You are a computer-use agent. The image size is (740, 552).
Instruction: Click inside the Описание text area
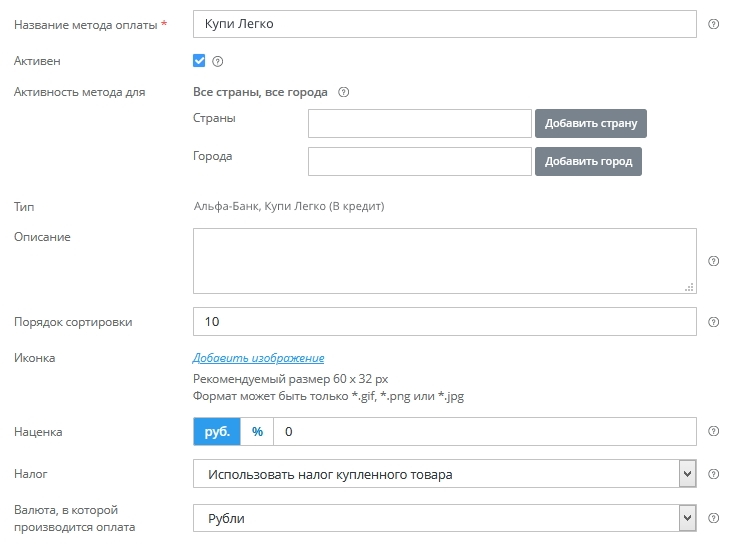tap(444, 260)
